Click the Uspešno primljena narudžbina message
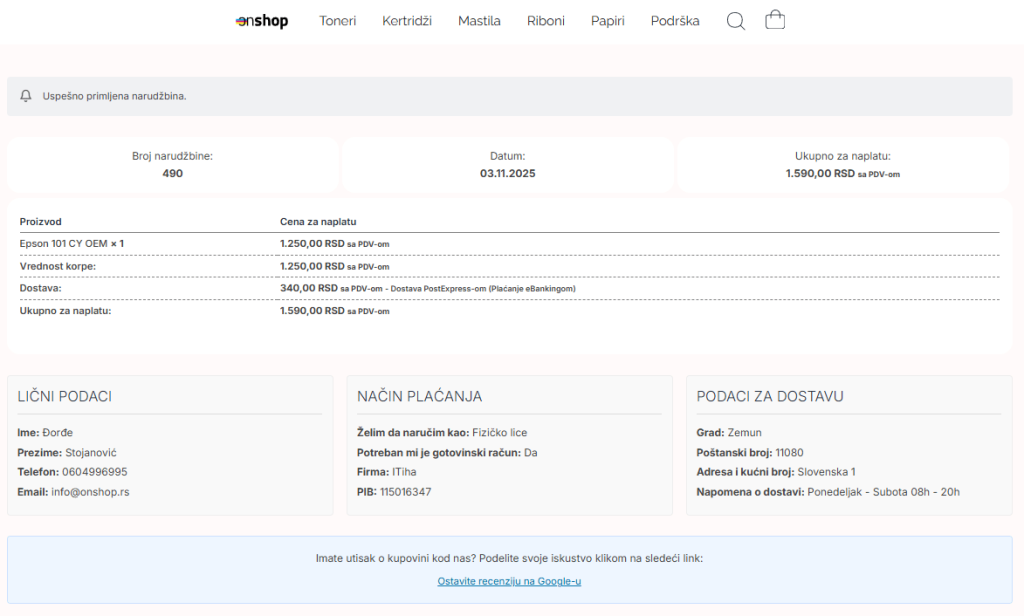 tap(114, 96)
